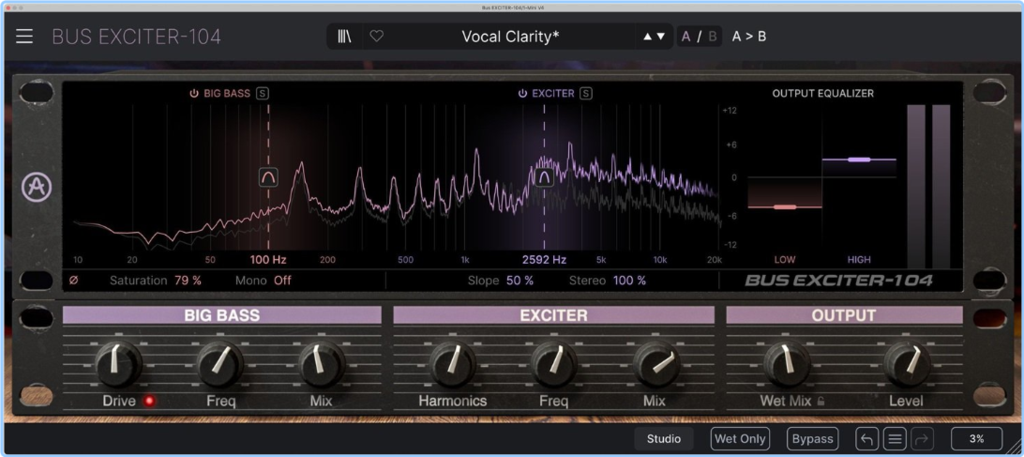Click the High output EQ slider handle

click(859, 159)
